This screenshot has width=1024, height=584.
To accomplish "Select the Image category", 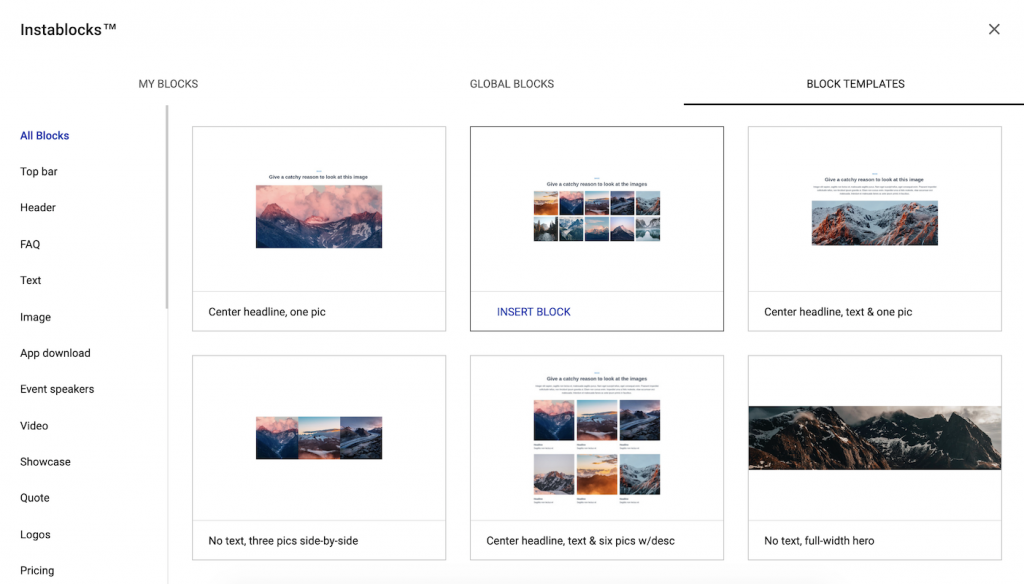I will (35, 316).
